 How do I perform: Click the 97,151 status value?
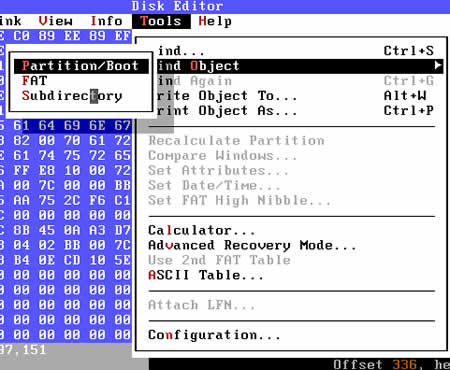point(23,350)
